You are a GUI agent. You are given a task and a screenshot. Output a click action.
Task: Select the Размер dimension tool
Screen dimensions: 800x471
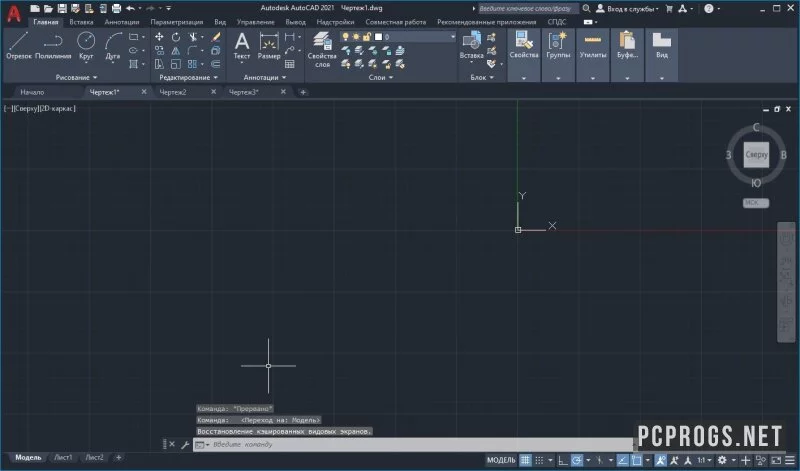click(269, 45)
